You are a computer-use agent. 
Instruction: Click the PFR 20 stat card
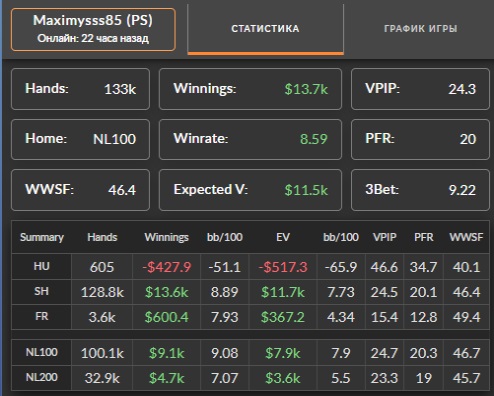(420, 139)
